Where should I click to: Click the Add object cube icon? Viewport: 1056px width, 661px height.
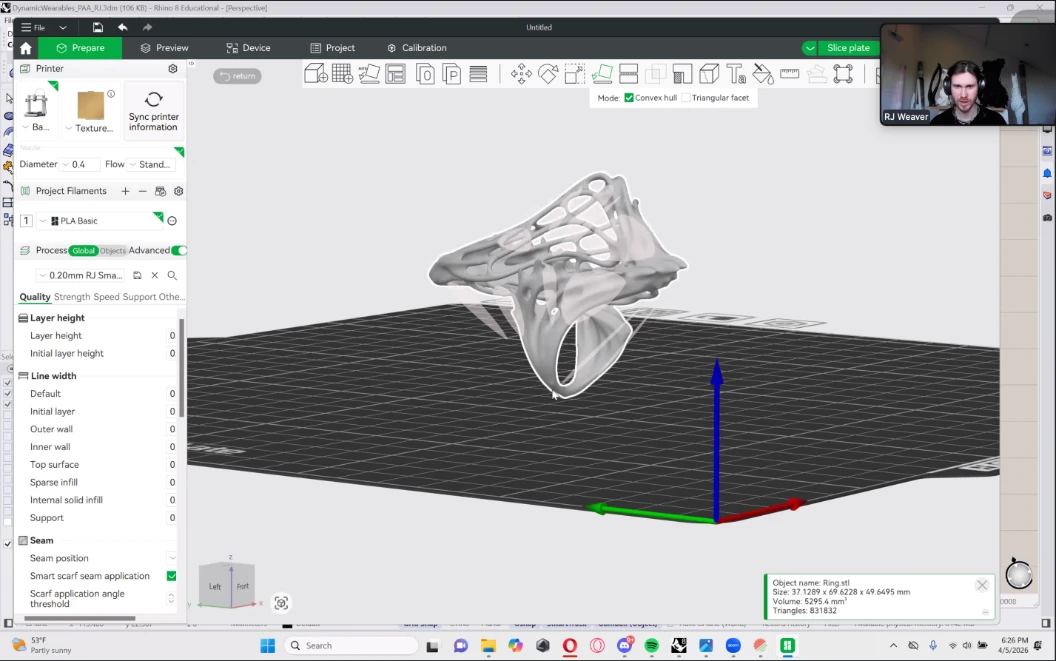(316, 74)
